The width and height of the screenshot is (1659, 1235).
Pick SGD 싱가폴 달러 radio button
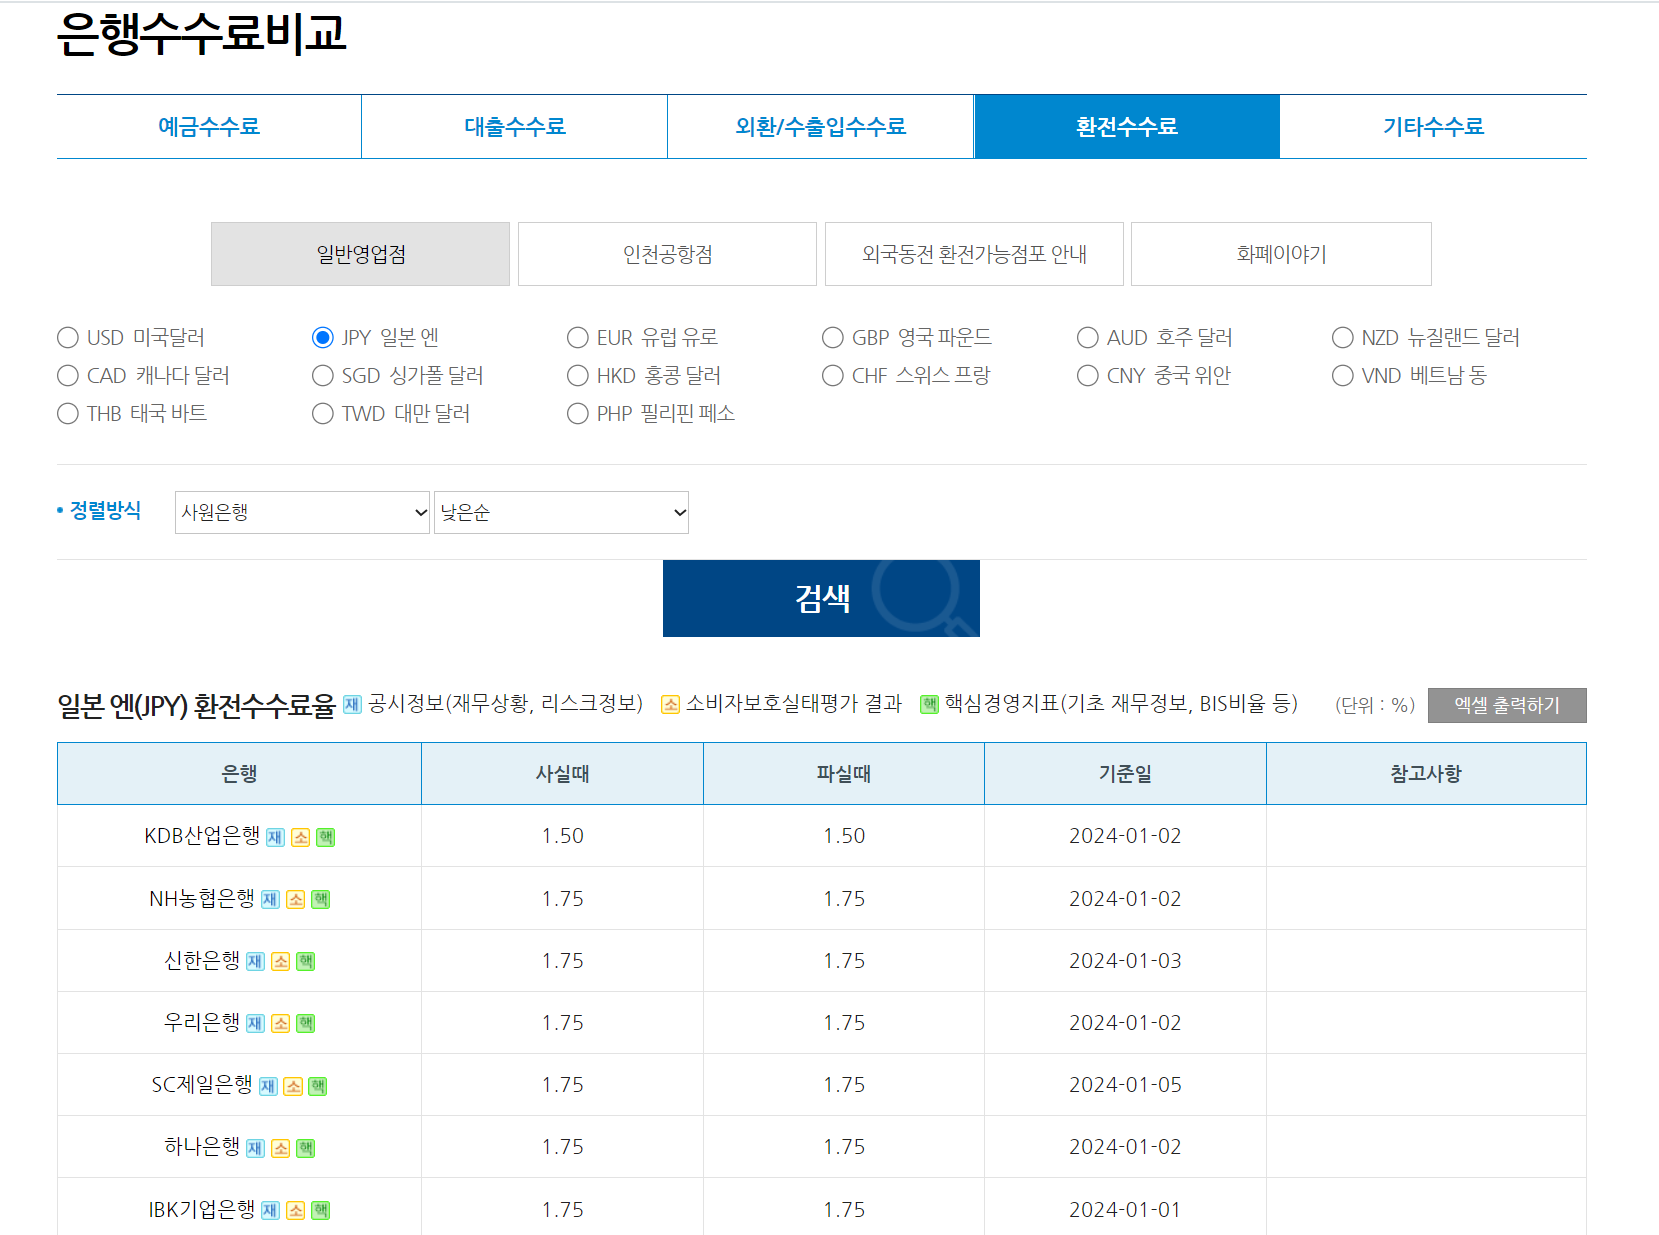(x=323, y=376)
